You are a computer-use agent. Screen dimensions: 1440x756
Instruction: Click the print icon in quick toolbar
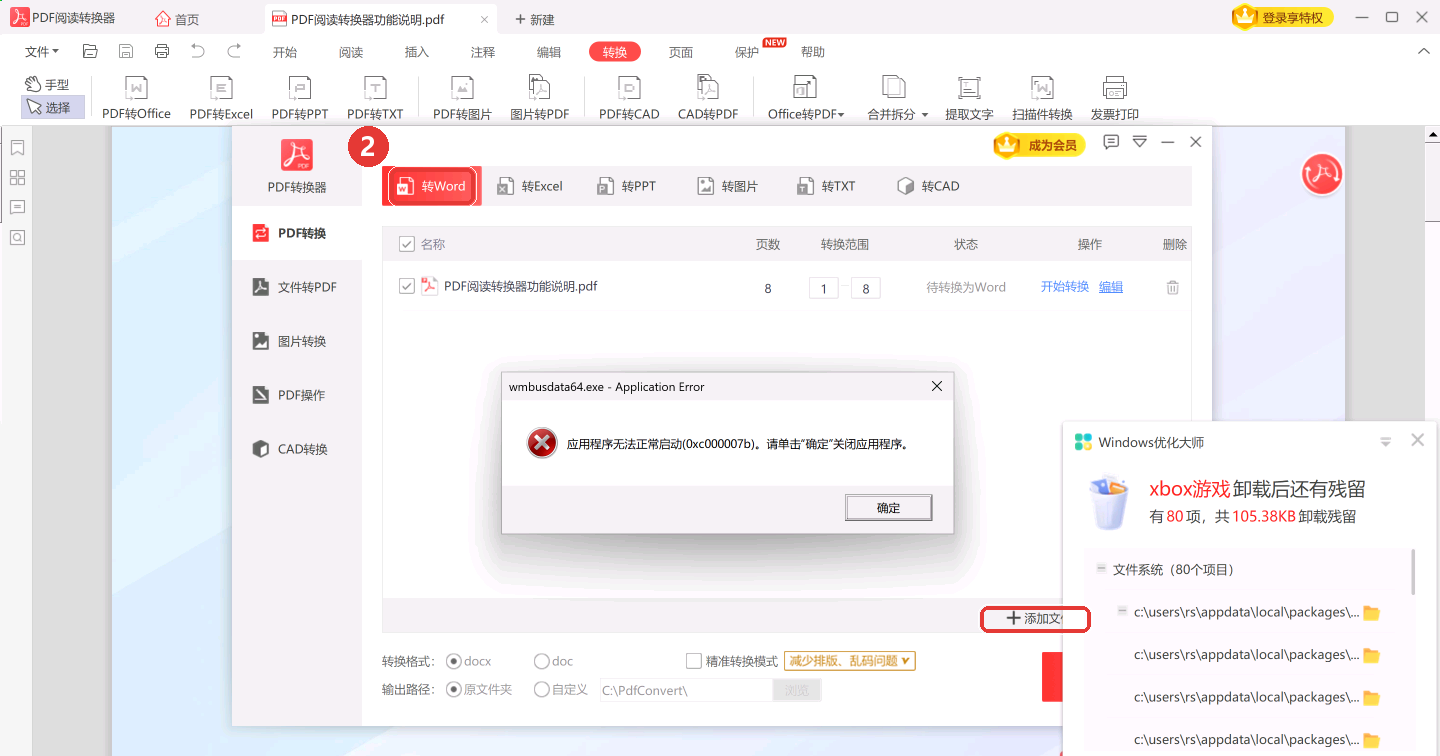point(162,51)
